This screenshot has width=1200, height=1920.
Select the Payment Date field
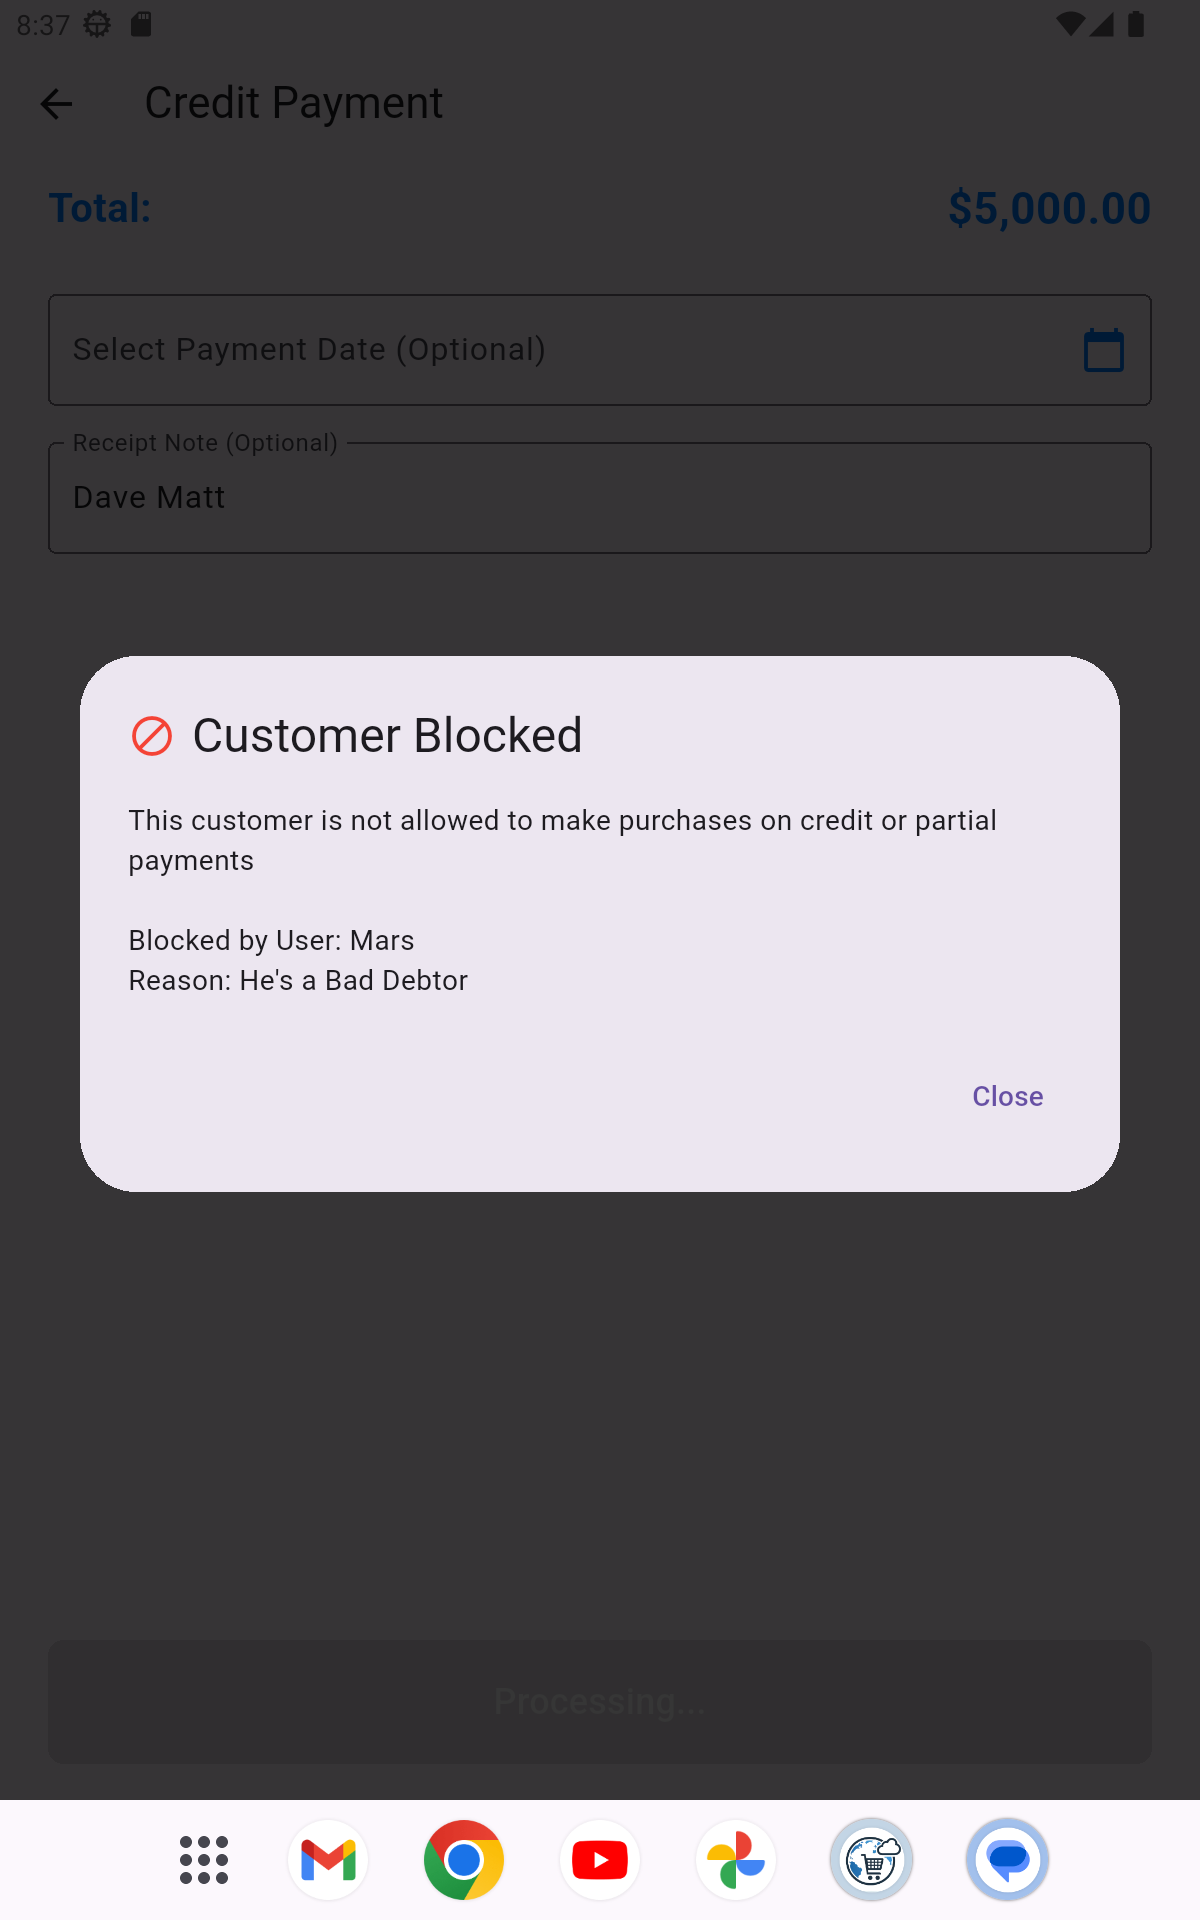point(560,350)
